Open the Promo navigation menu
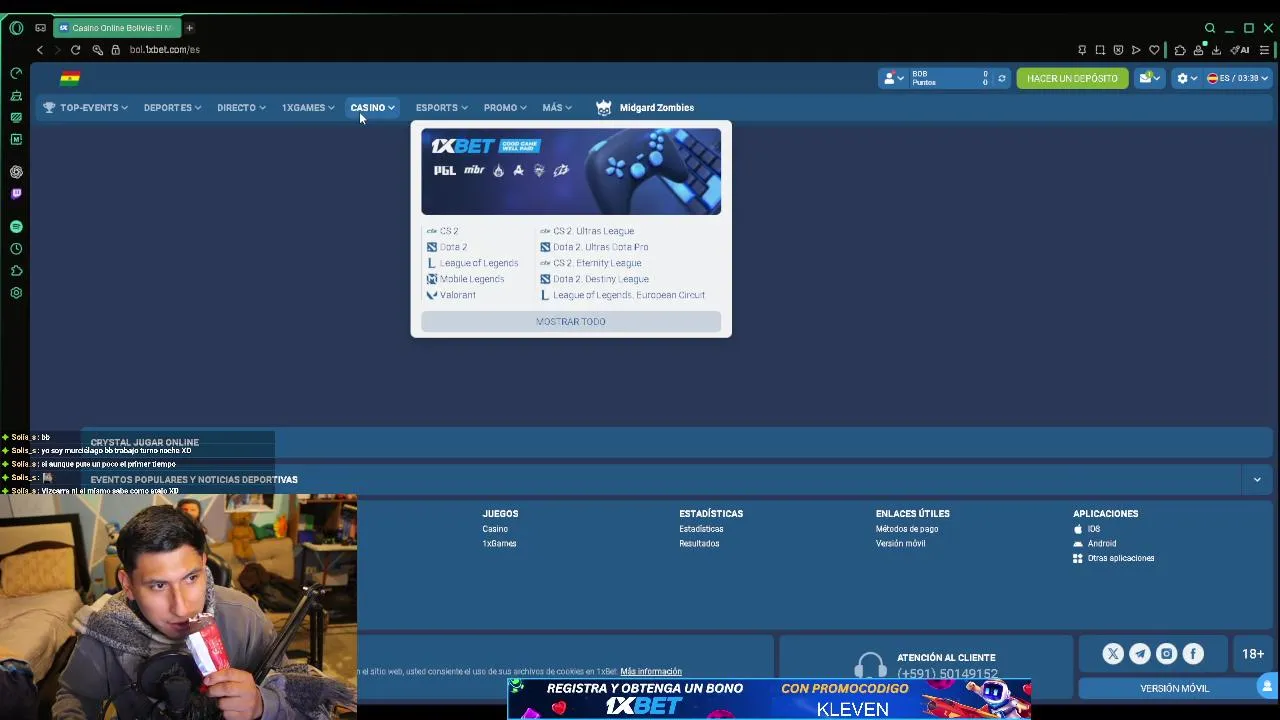This screenshot has height=720, width=1280. (x=505, y=108)
